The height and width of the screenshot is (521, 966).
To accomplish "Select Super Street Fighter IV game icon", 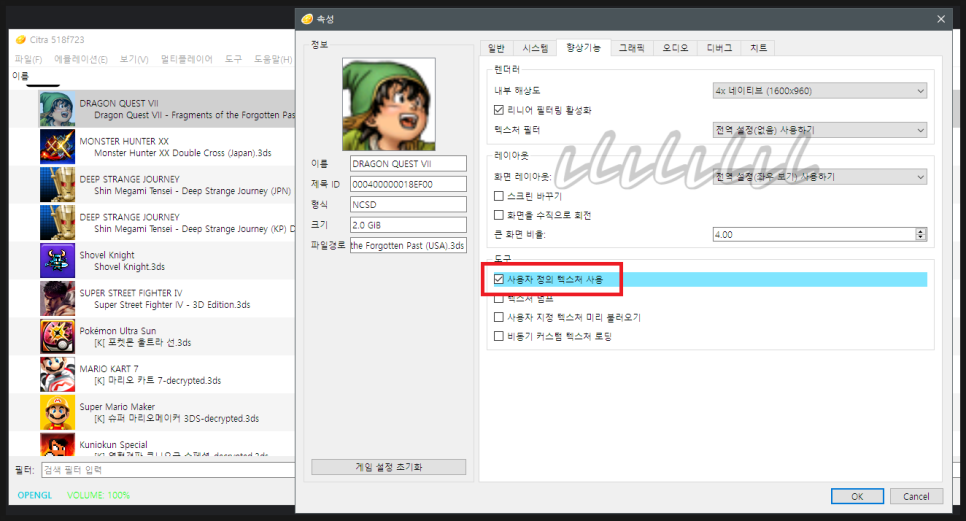I will 57,299.
